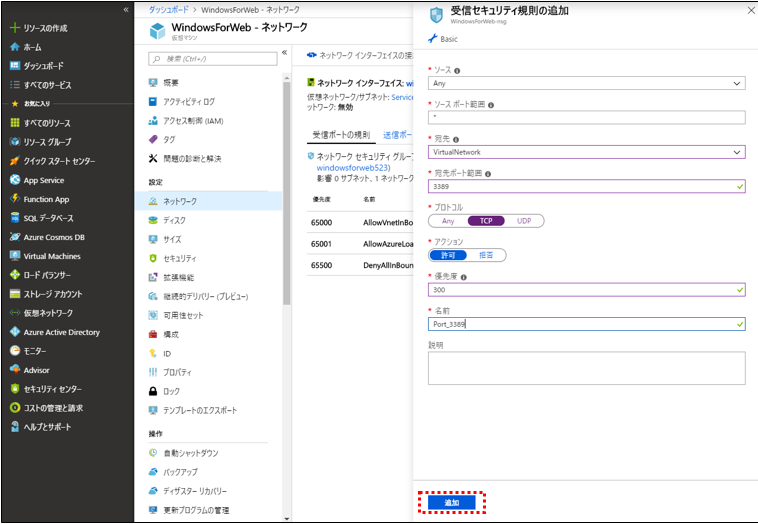Viewport: 758px width, 524px height.
Task: Click the Virtual Machines icon
Action: tap(15, 256)
